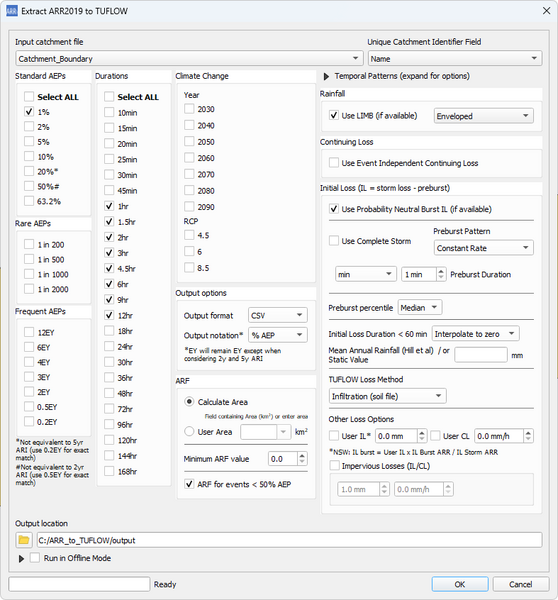
Task: Toggle ARF for events < 50% AEP
Action: point(189,484)
